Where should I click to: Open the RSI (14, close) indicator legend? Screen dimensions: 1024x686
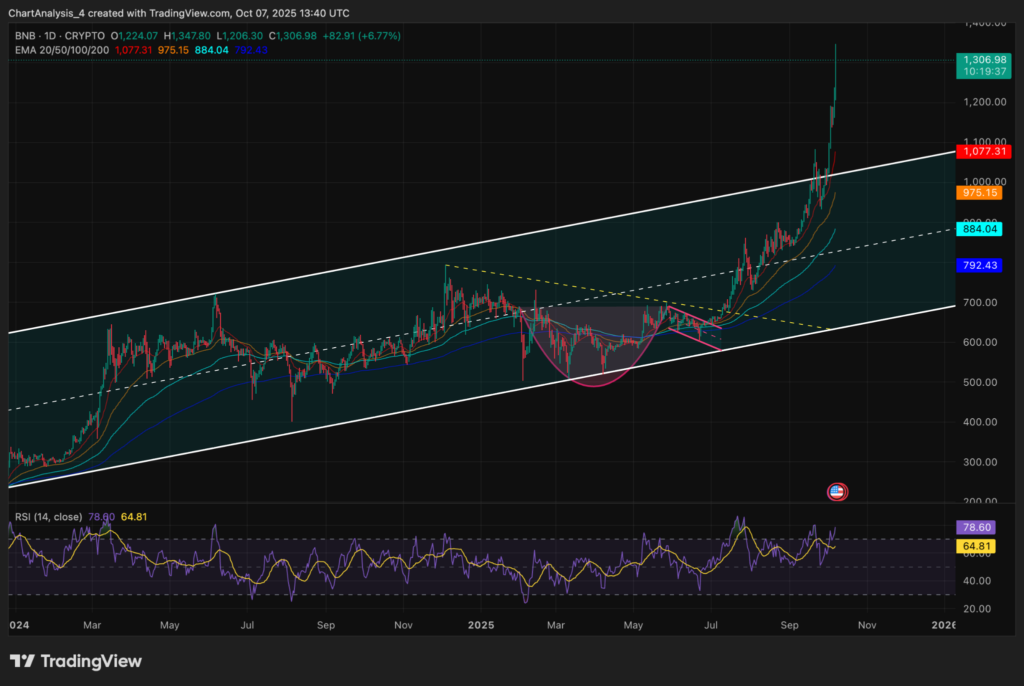tap(50, 517)
